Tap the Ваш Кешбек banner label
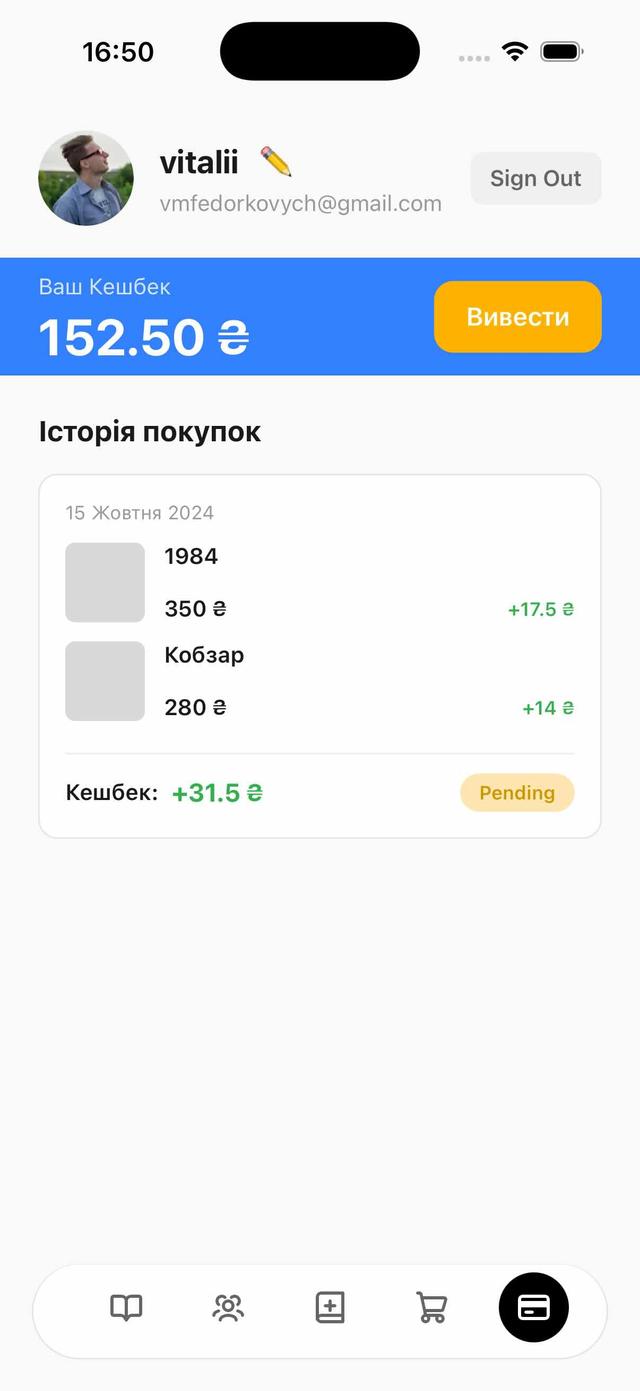 [105, 287]
